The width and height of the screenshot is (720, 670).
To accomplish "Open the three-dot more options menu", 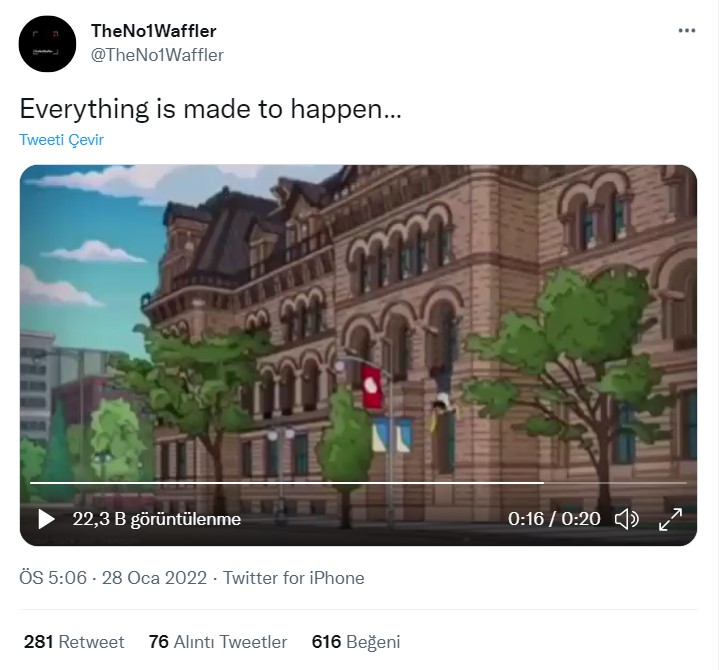I will 686,31.
